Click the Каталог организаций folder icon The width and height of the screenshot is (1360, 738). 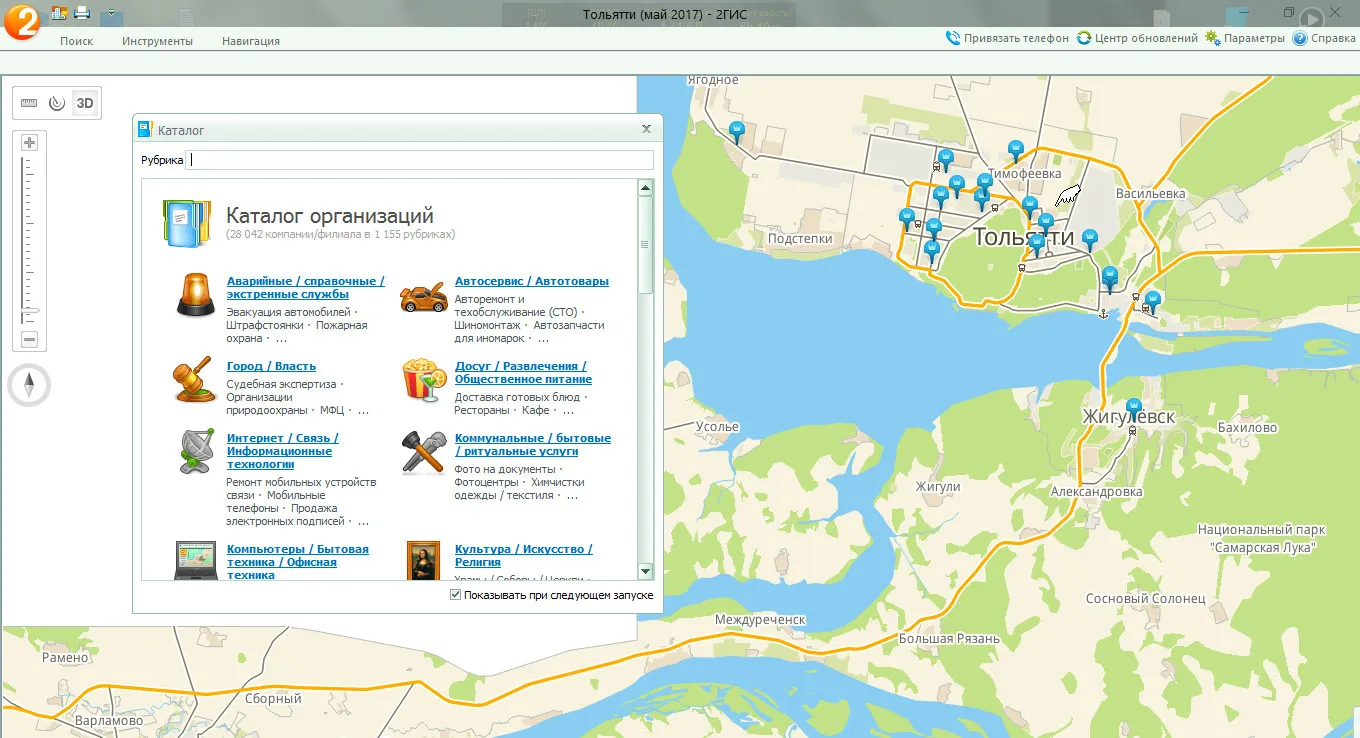coord(187,222)
